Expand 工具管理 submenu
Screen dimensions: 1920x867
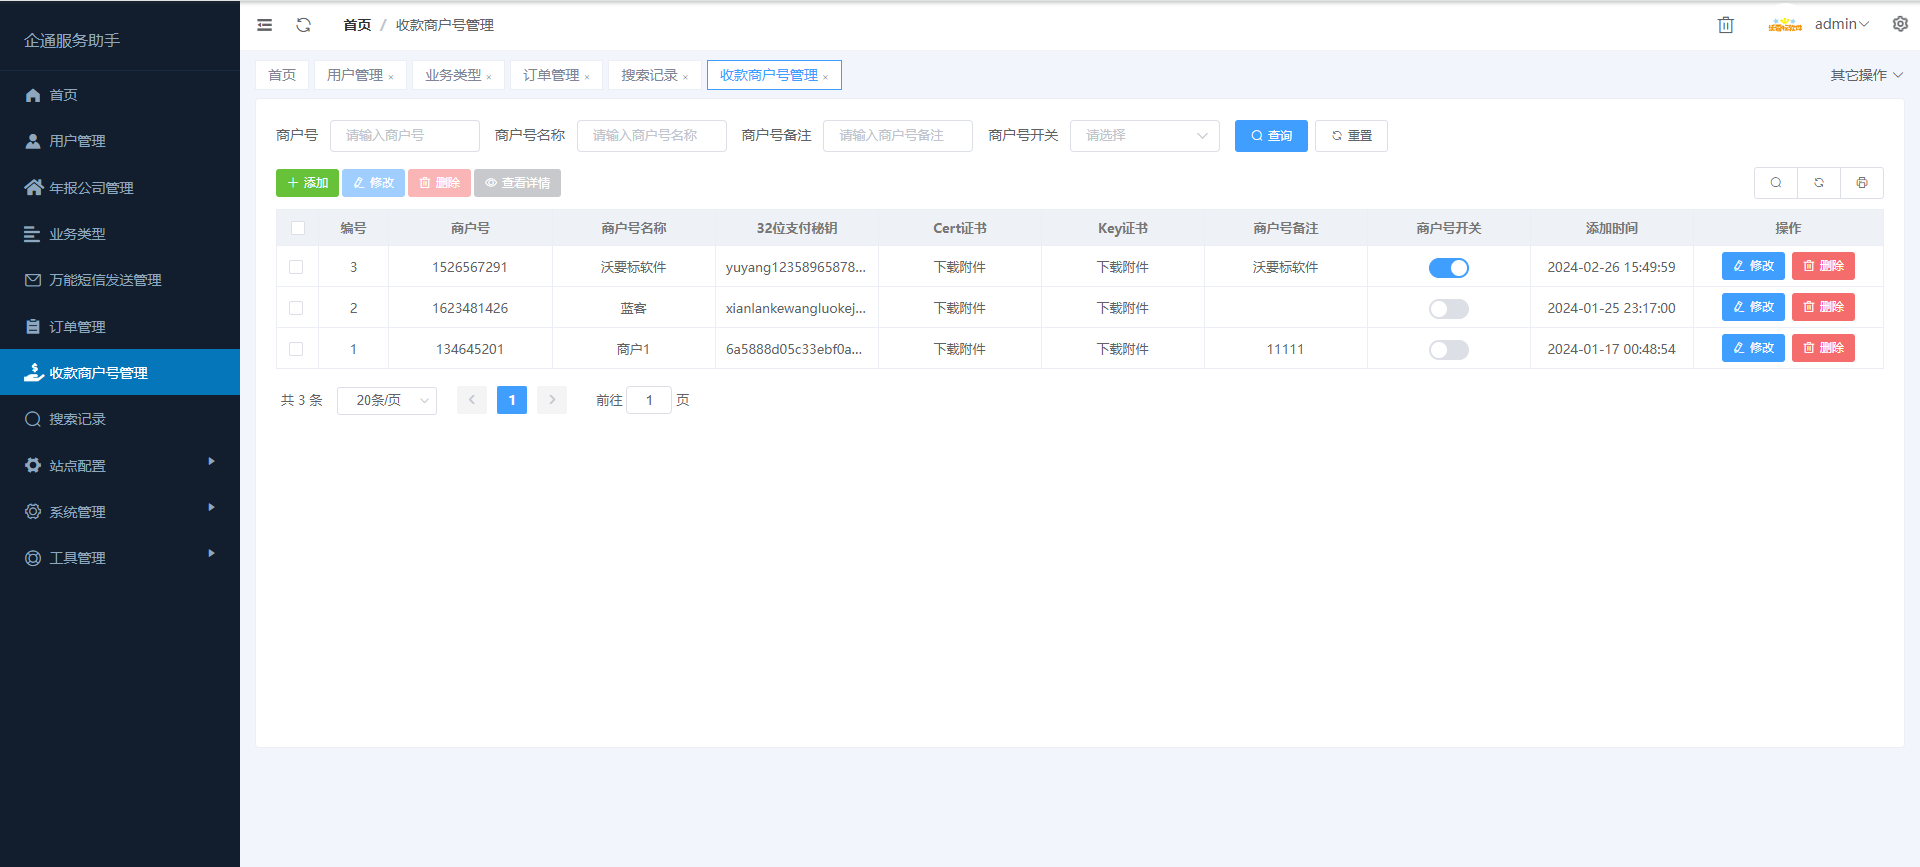pos(120,558)
